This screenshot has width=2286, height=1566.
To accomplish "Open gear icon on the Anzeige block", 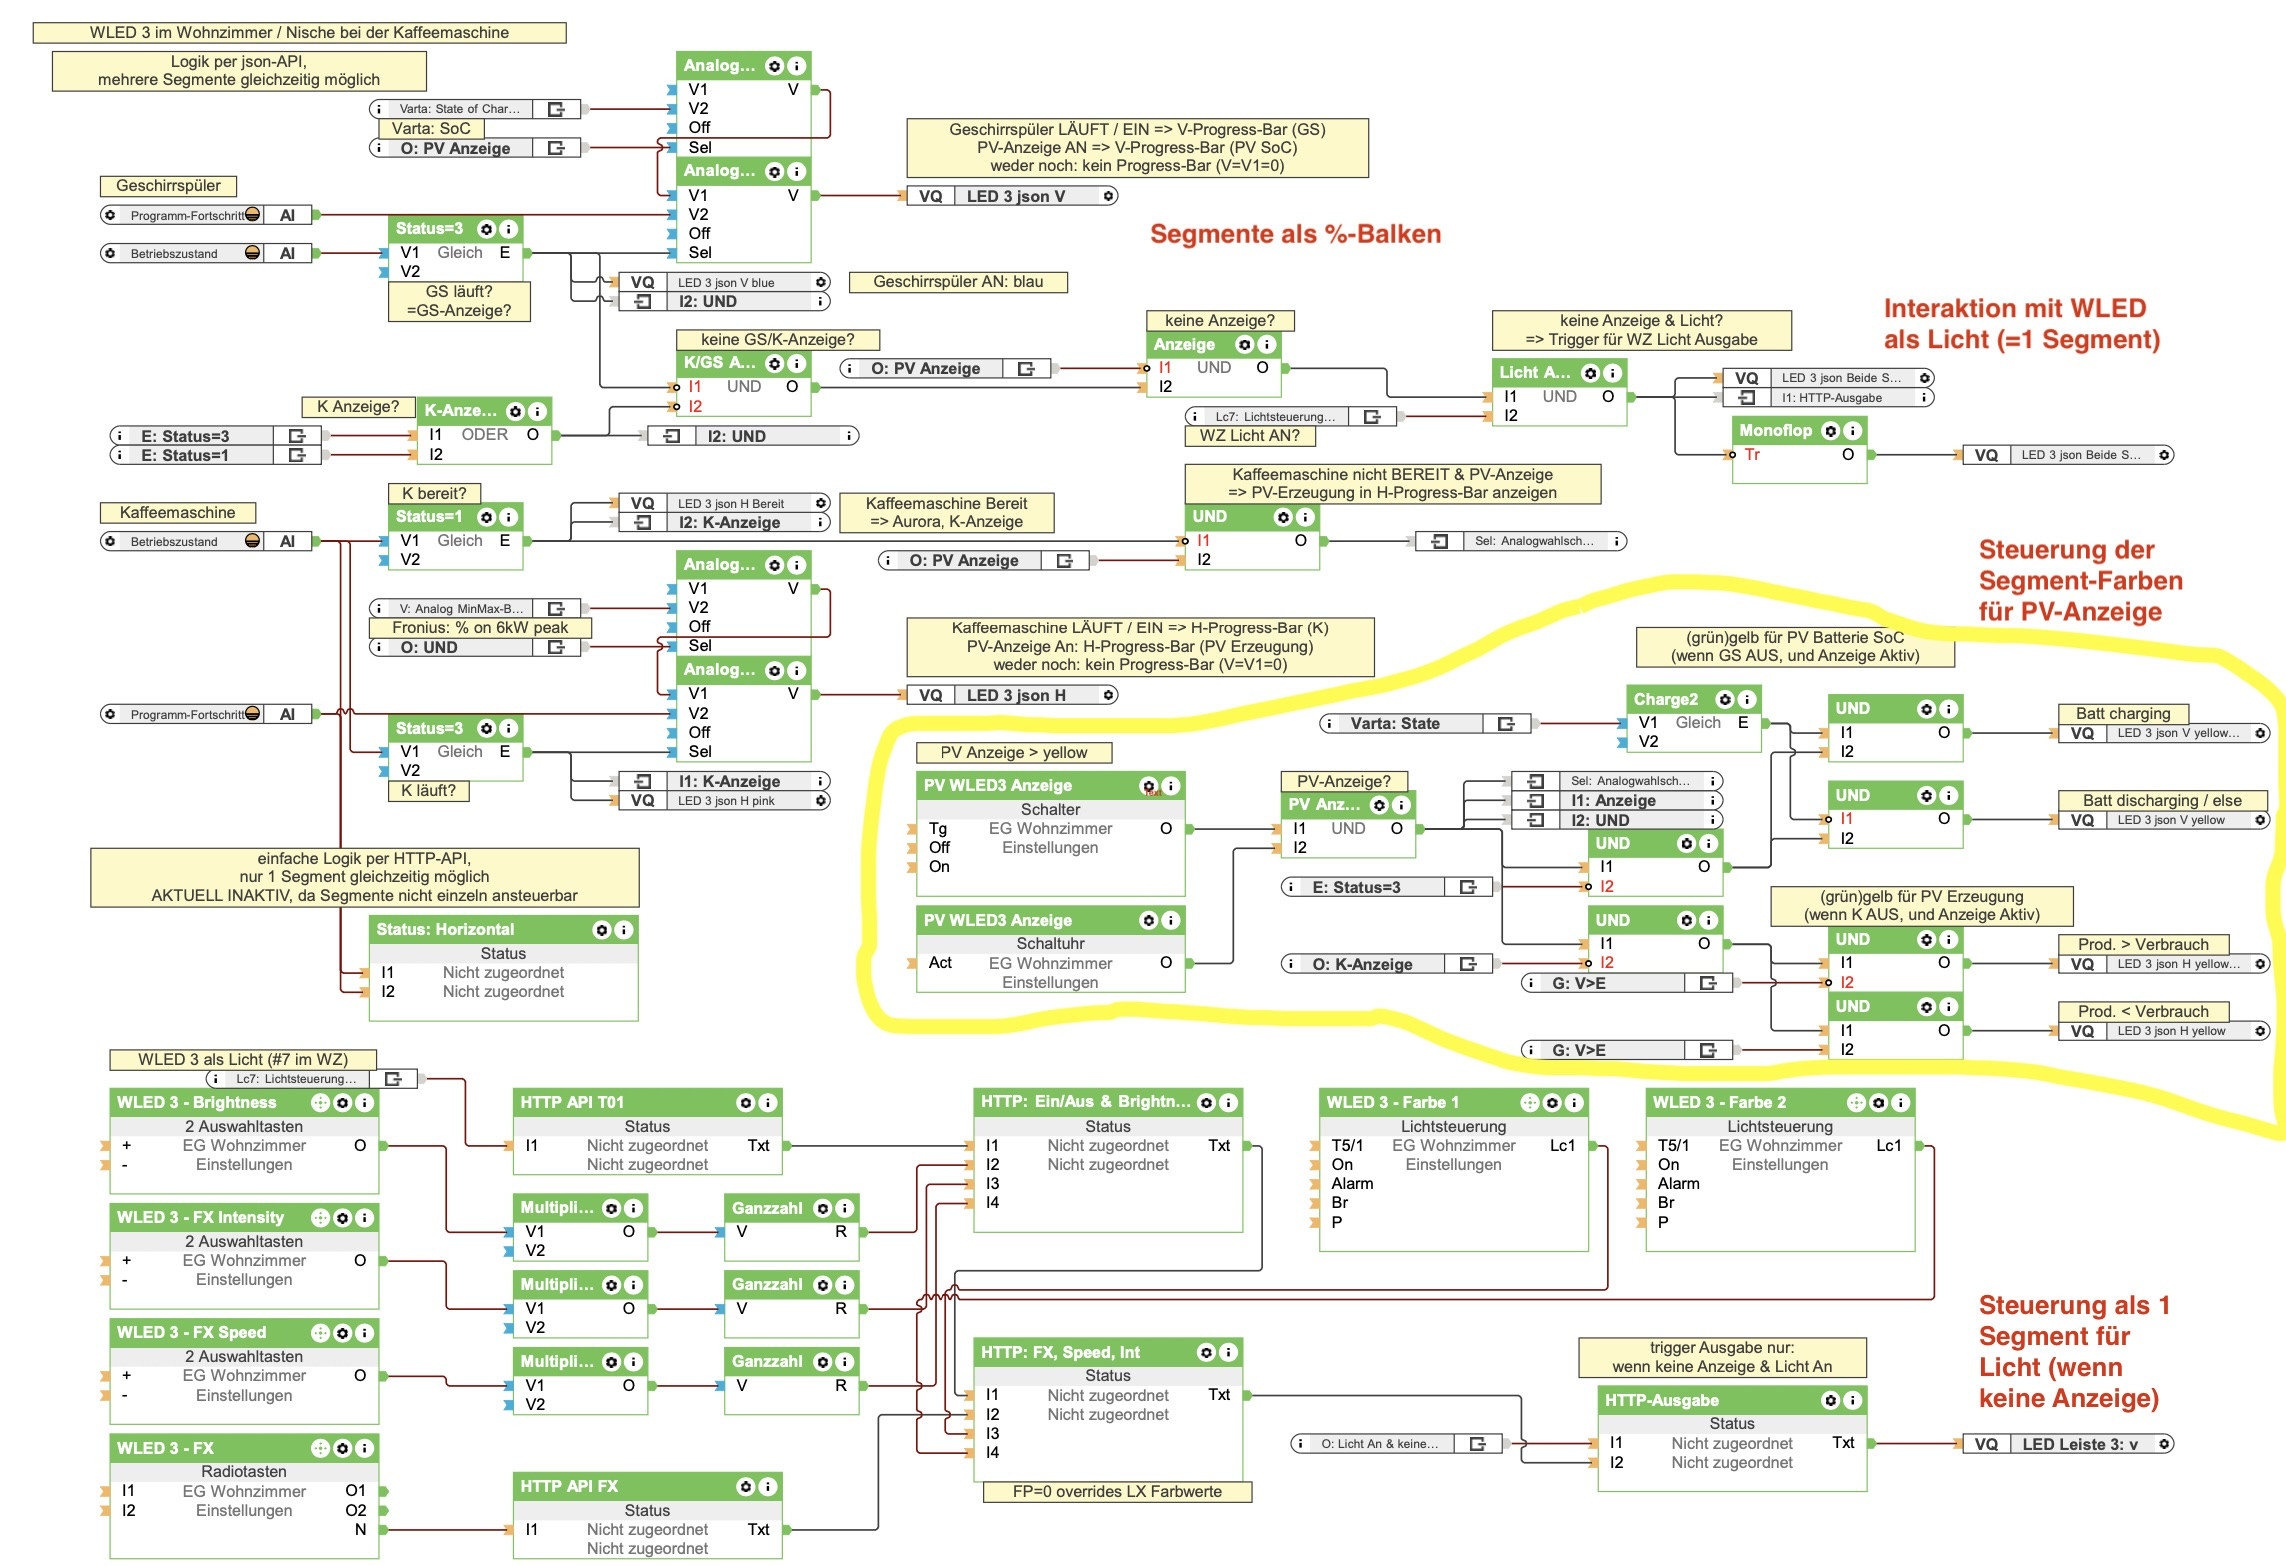I will click(1244, 345).
